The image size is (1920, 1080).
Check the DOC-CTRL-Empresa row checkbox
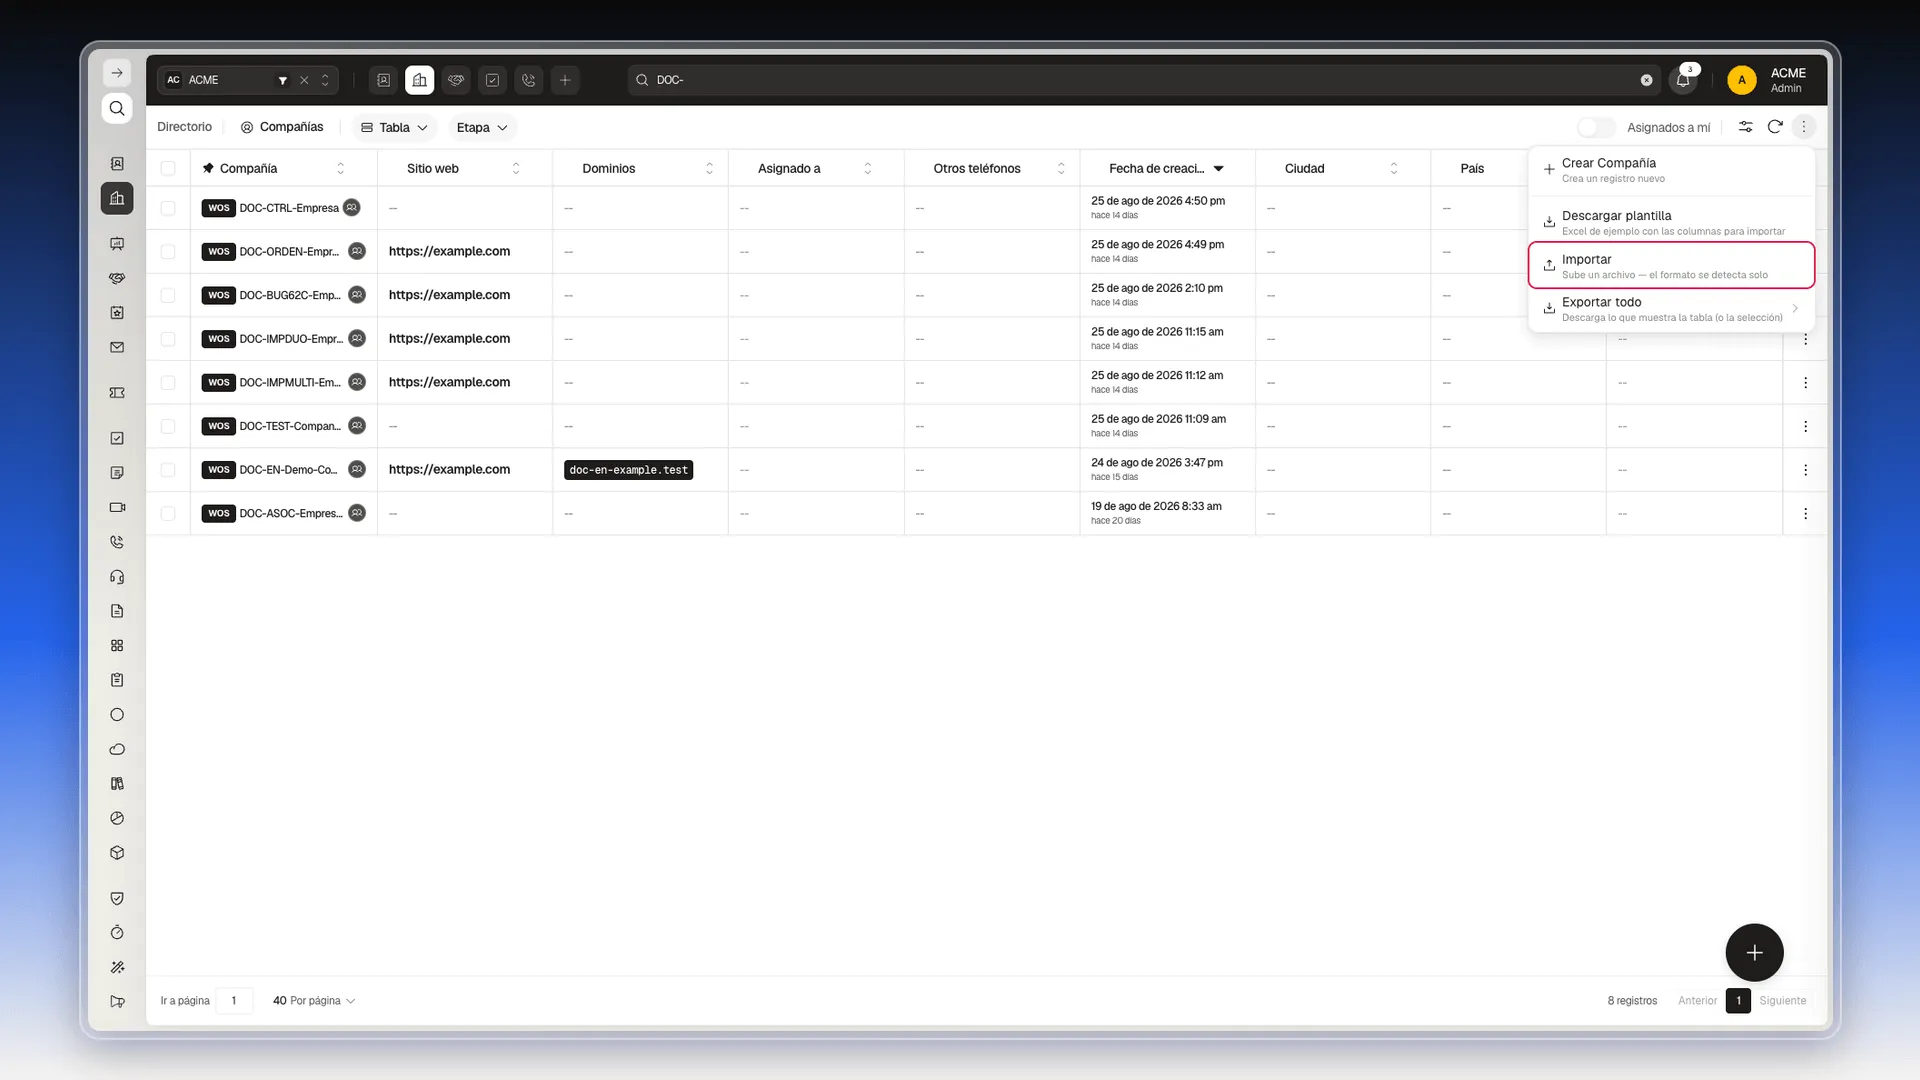(x=168, y=208)
